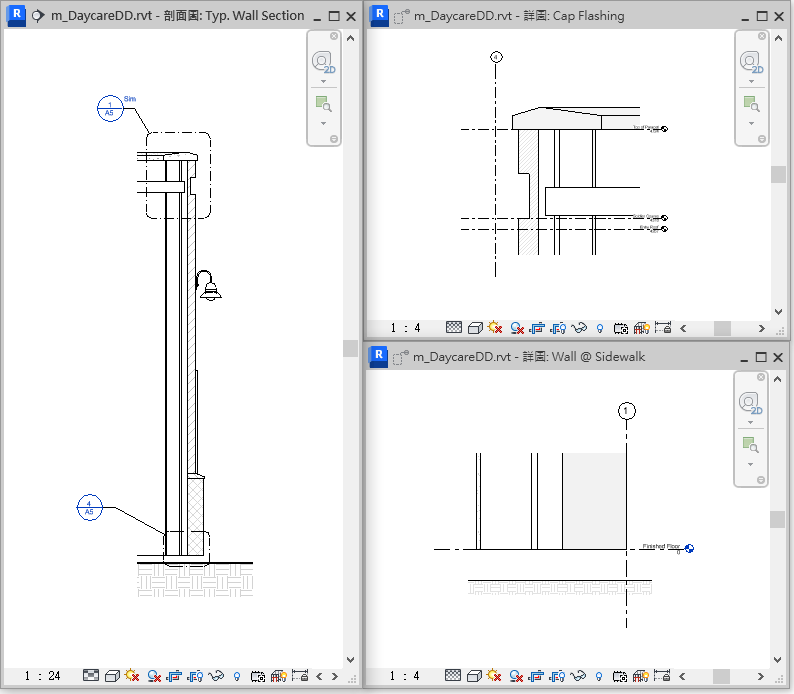This screenshot has width=794, height=694.
Task: Select the wall light fixture in wall section
Action: pos(208,286)
